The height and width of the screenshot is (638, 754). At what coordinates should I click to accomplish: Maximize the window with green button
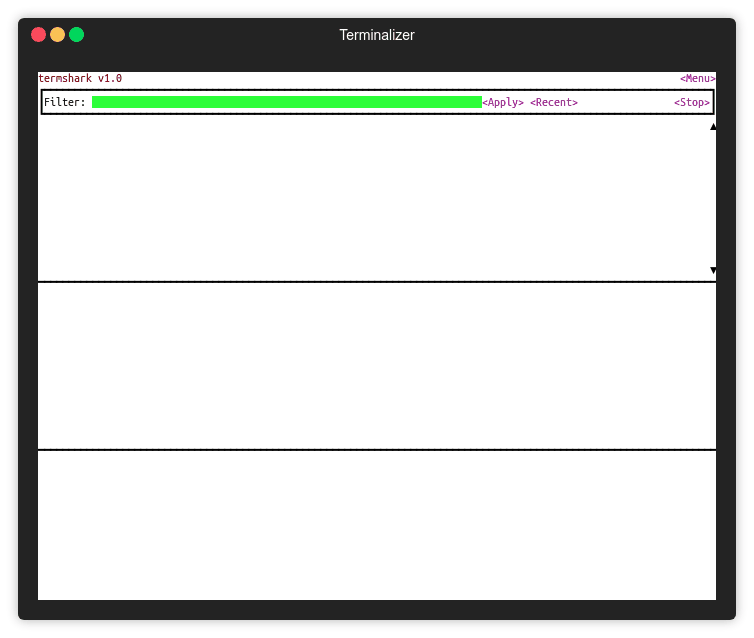click(76, 35)
